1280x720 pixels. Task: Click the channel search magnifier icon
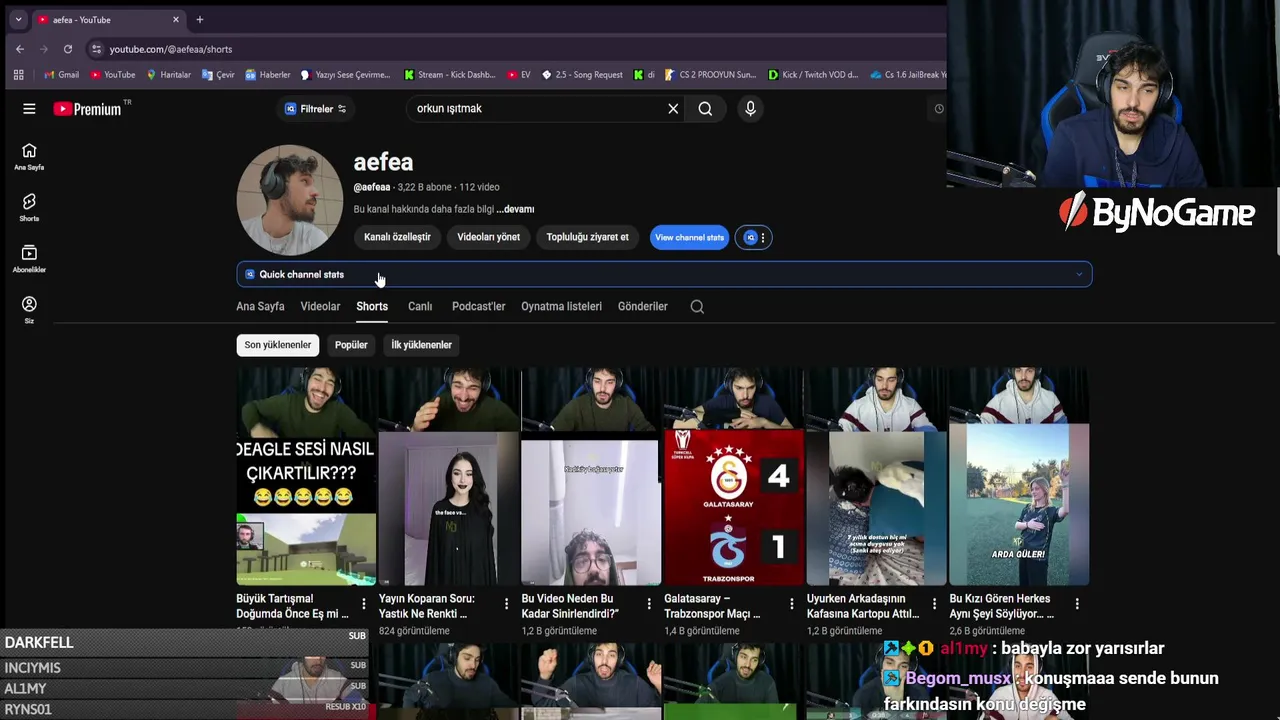click(x=697, y=307)
